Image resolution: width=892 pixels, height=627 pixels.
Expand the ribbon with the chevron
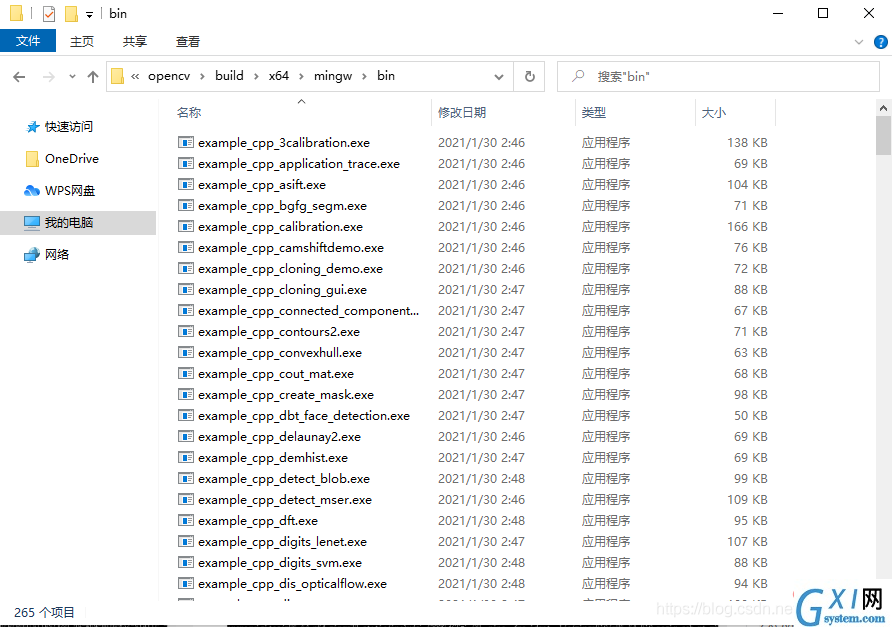(859, 42)
